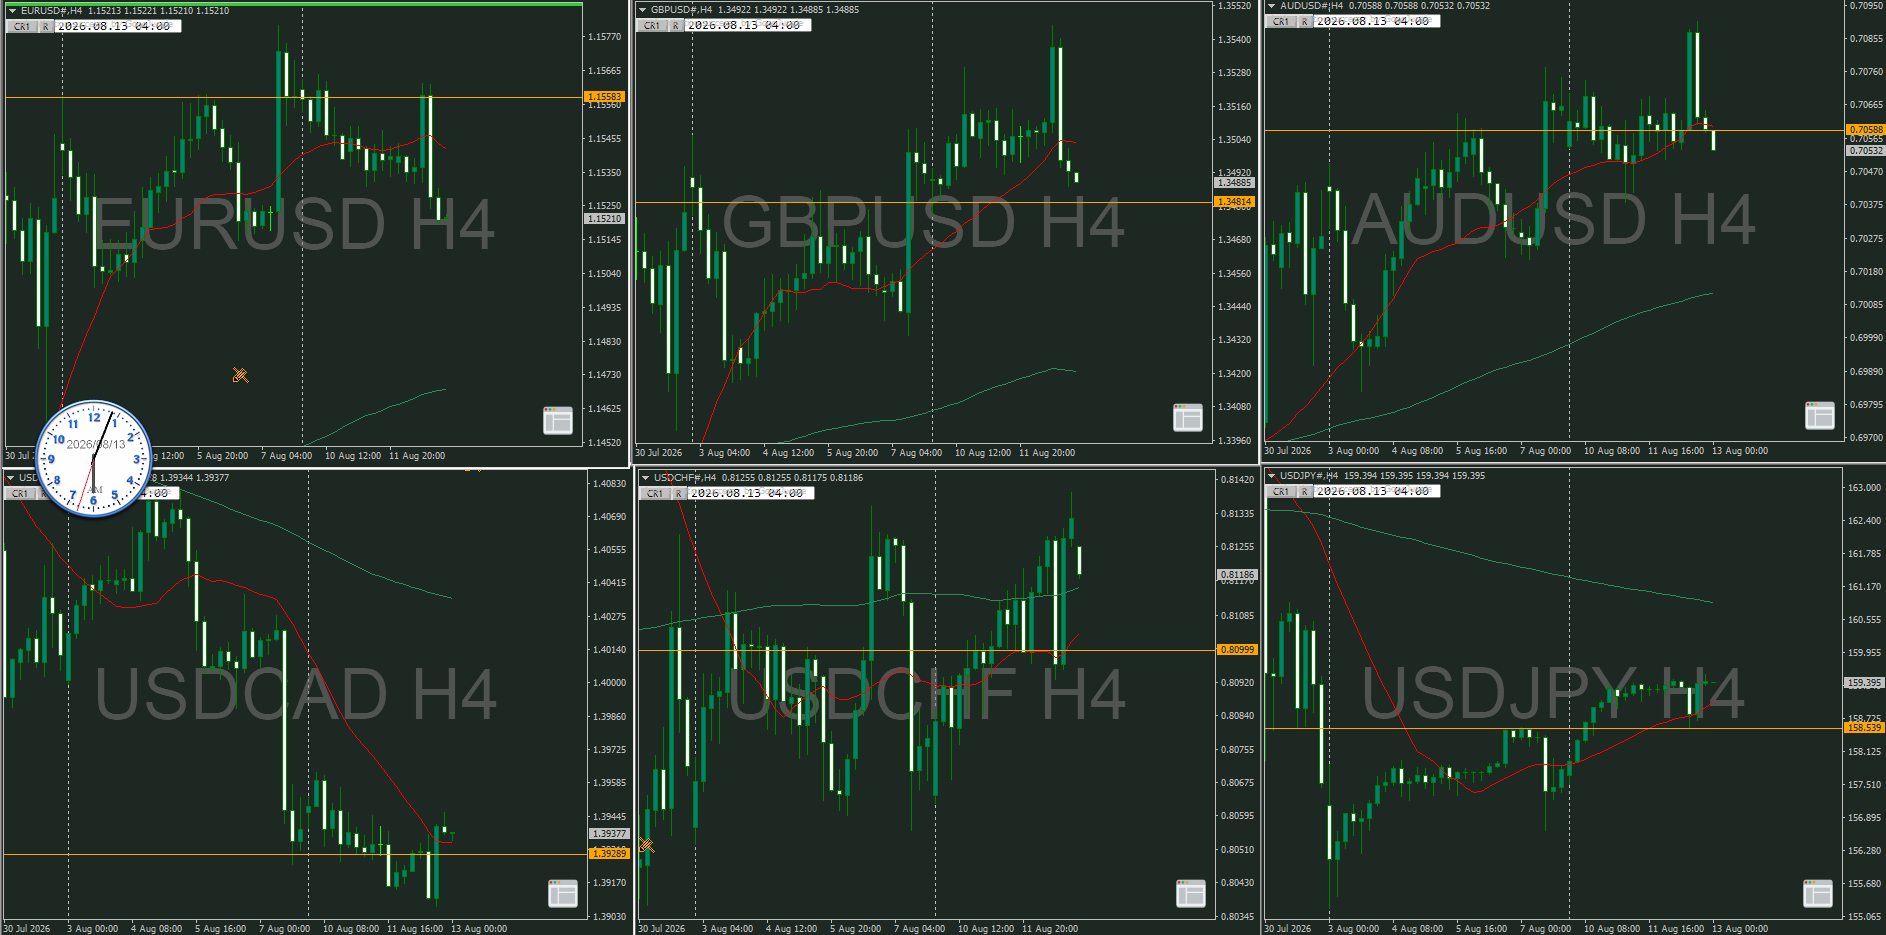This screenshot has height=935, width=1886.
Task: Focus the date-time field on USDJPY chart
Action: [x=1377, y=492]
